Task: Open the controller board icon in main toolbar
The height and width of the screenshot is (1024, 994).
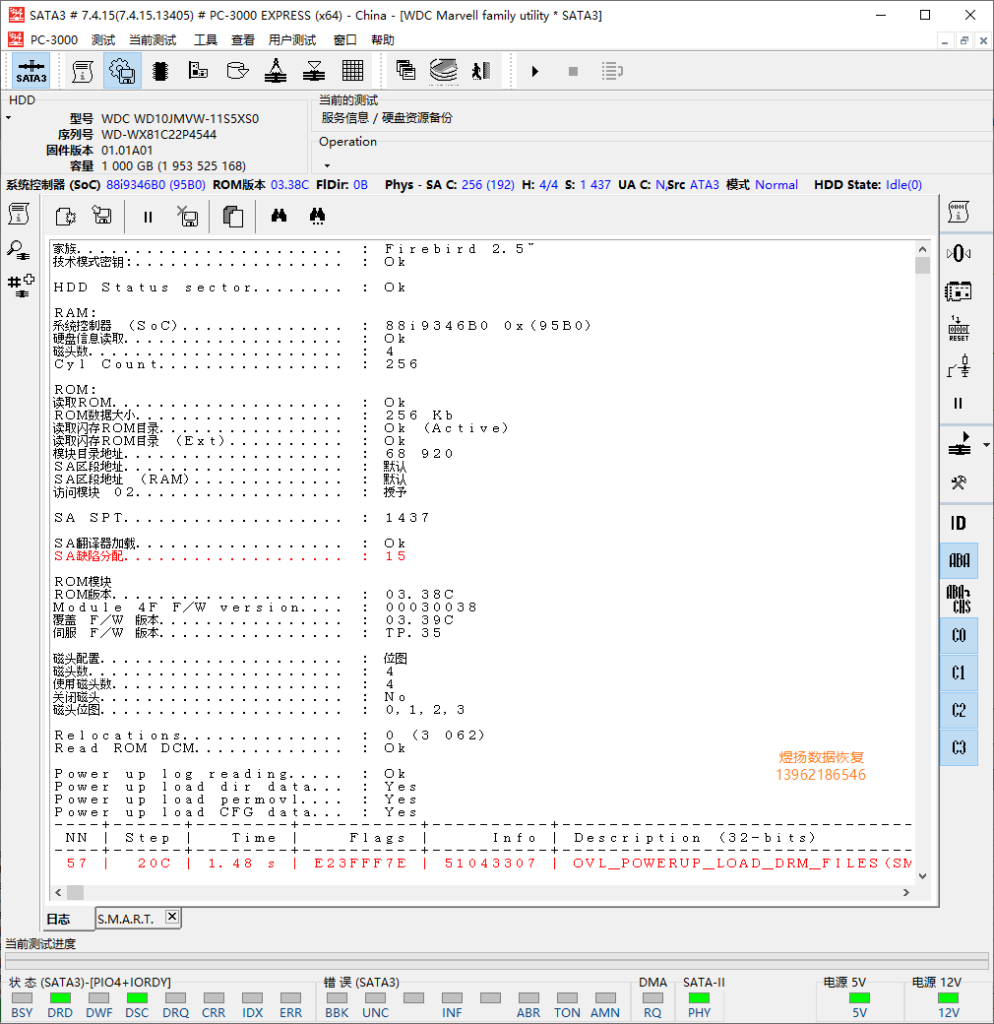Action: click(x=198, y=71)
